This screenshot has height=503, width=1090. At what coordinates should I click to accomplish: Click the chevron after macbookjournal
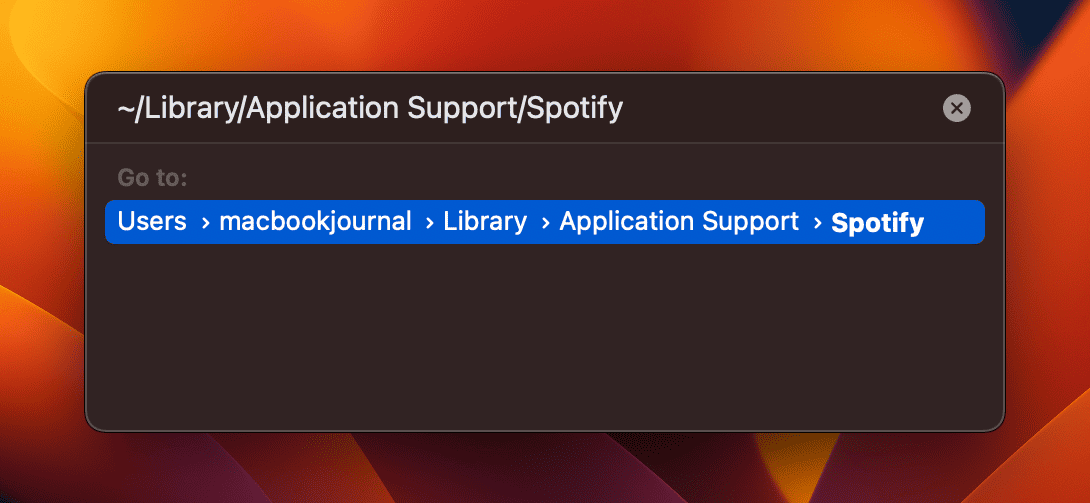430,223
